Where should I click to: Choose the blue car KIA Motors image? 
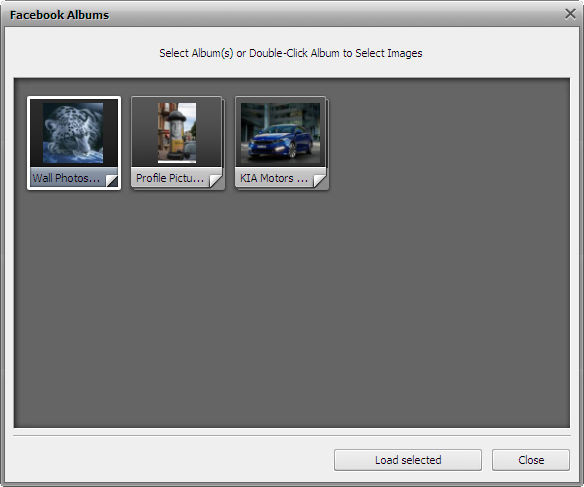pyautogui.click(x=280, y=133)
